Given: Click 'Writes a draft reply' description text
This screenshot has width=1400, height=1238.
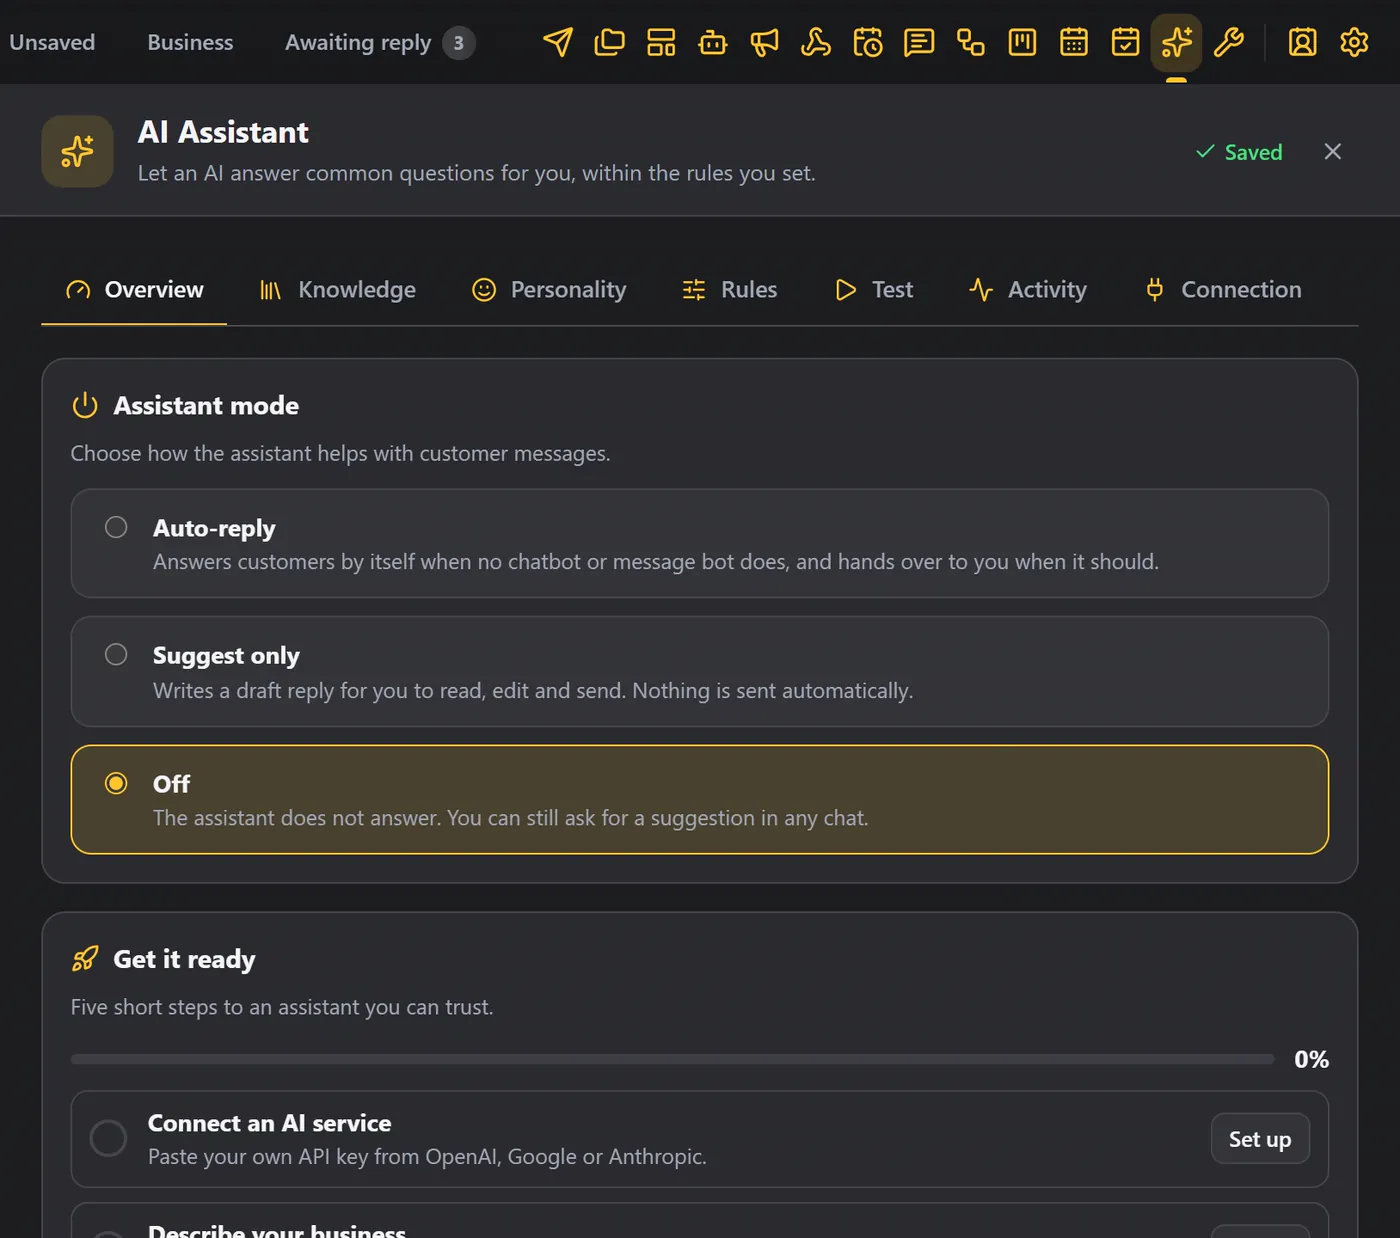Looking at the screenshot, I should [x=533, y=691].
